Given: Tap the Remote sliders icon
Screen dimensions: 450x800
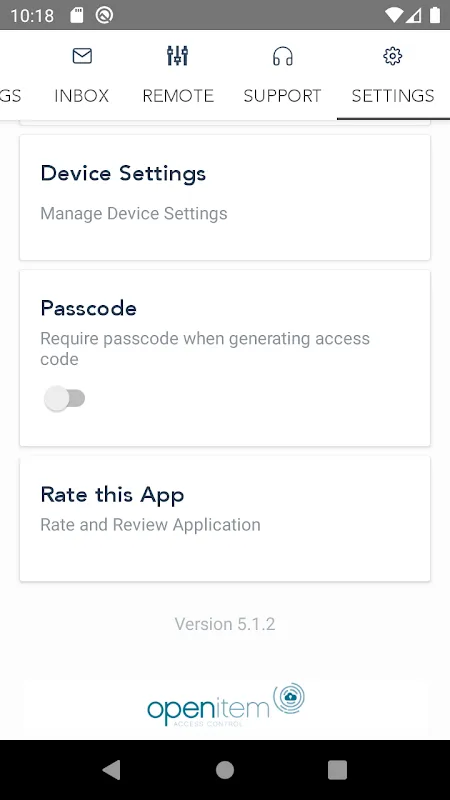Looking at the screenshot, I should point(178,56).
